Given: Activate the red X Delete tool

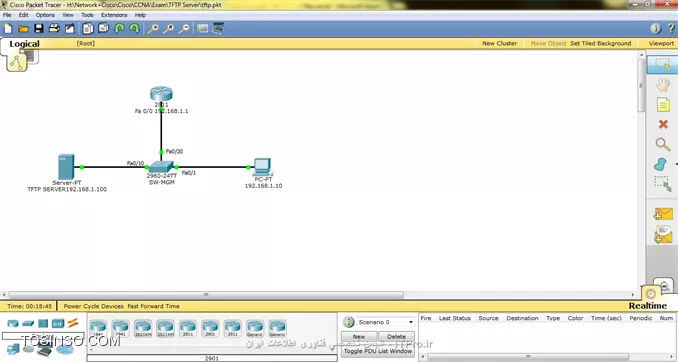Looking at the screenshot, I should coord(663,125).
